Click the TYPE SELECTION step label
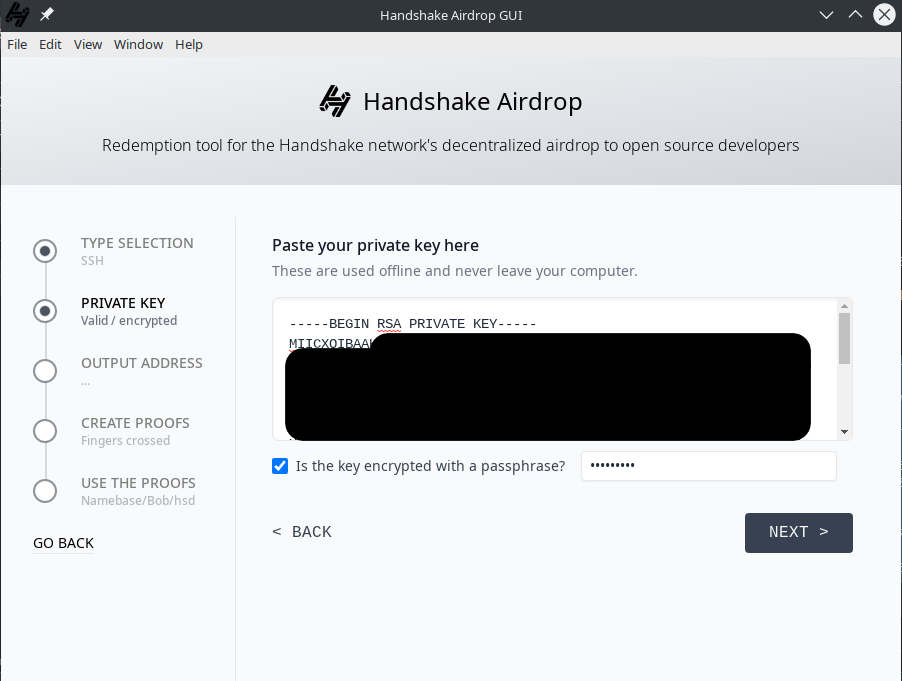The image size is (902, 681). point(137,243)
